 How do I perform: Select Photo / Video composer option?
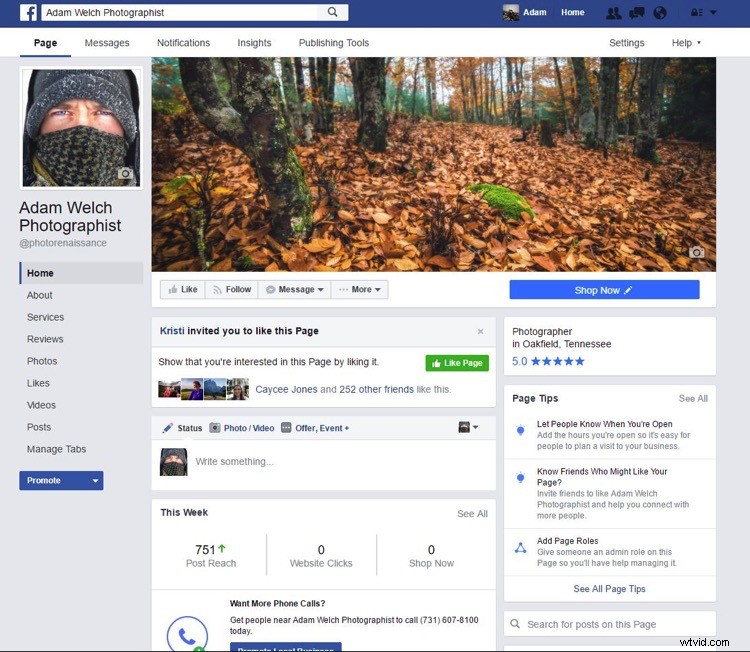[x=242, y=428]
